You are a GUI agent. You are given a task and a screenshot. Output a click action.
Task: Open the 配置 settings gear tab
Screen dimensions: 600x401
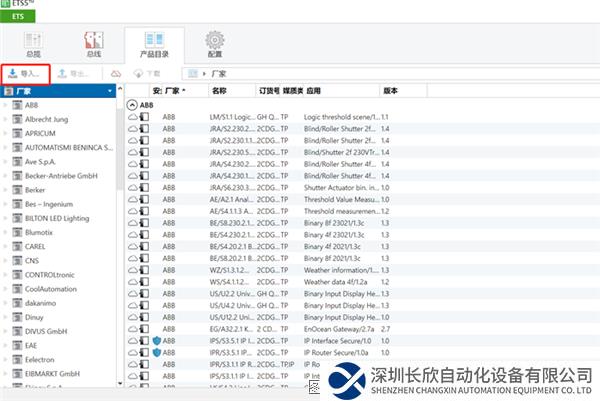pyautogui.click(x=214, y=45)
